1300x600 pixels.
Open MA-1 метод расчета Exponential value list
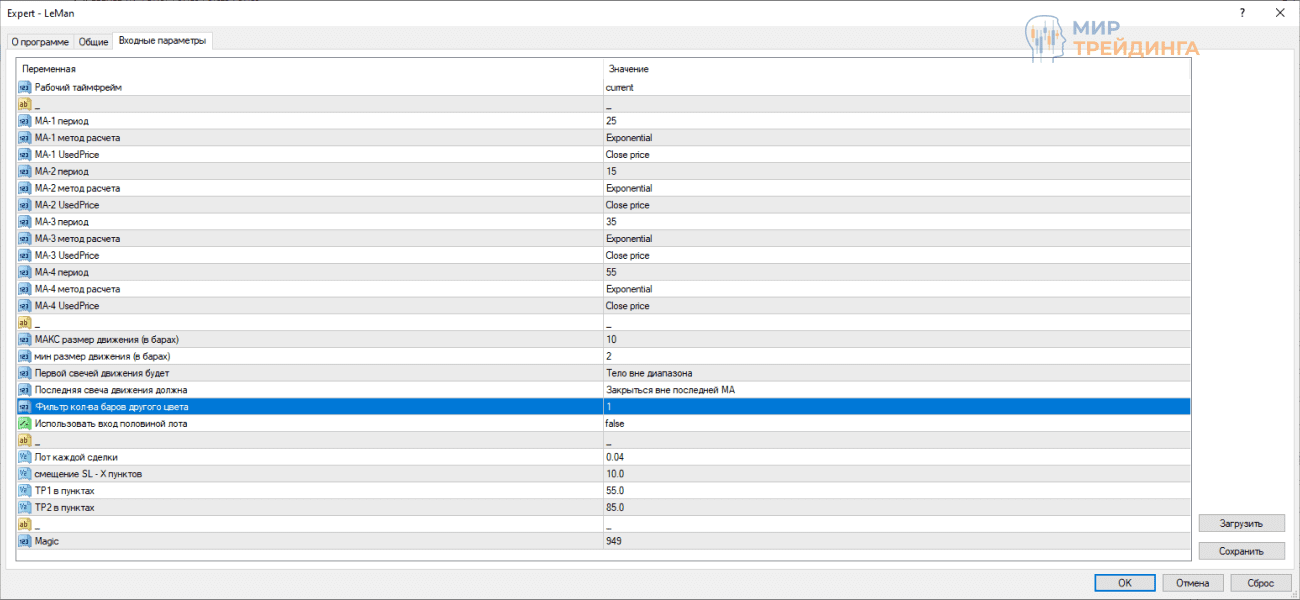tap(628, 138)
